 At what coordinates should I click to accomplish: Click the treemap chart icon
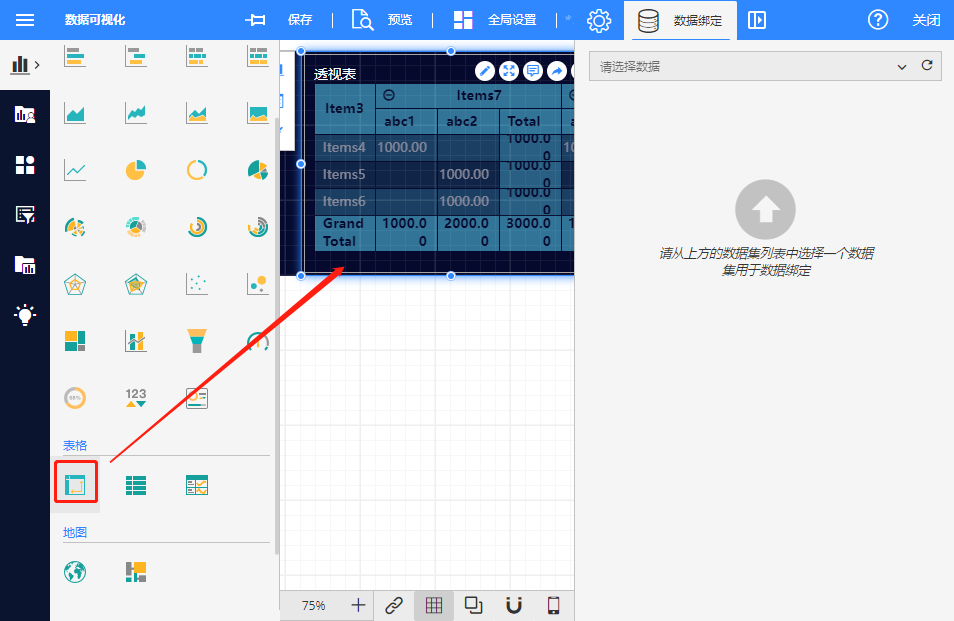(75, 341)
